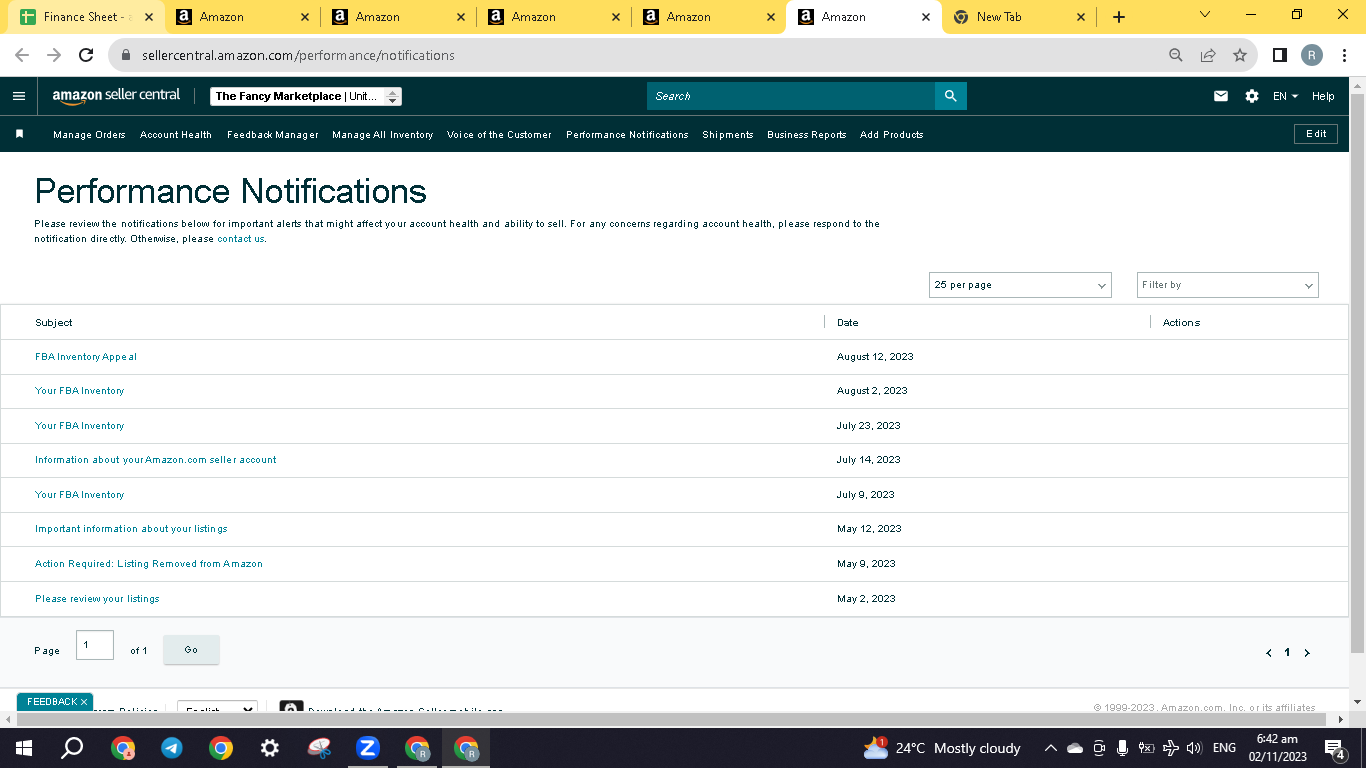Open Please review your listings notification
Image resolution: width=1366 pixels, height=768 pixels.
point(97,599)
